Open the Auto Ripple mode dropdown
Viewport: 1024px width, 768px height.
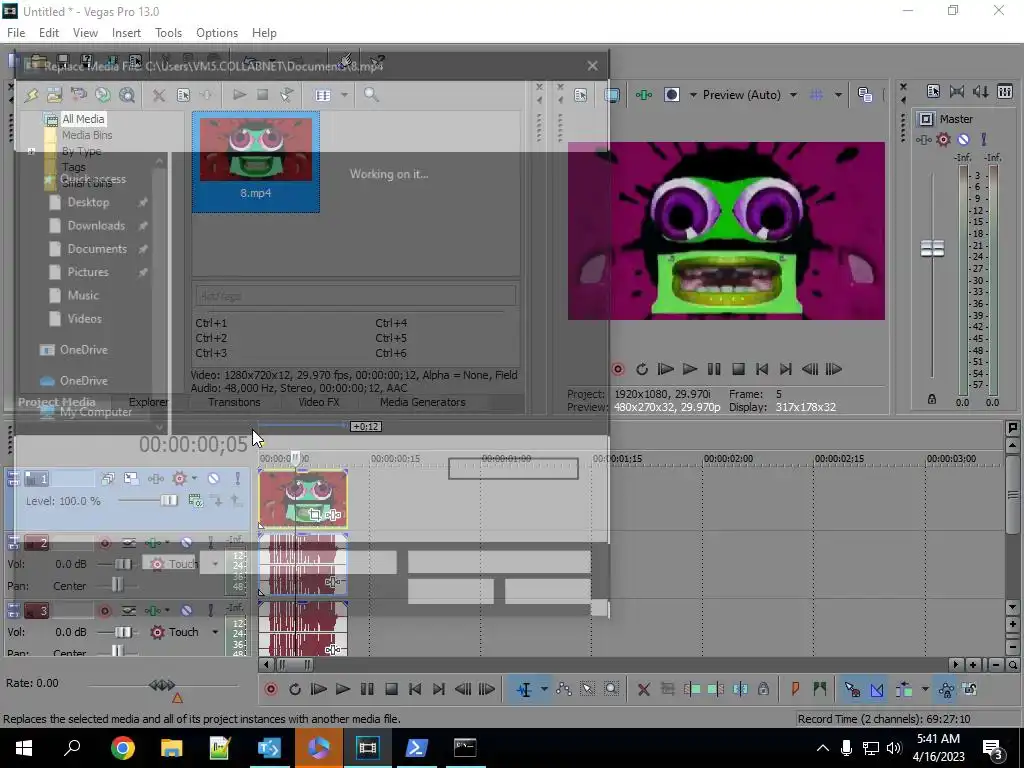coord(925,689)
